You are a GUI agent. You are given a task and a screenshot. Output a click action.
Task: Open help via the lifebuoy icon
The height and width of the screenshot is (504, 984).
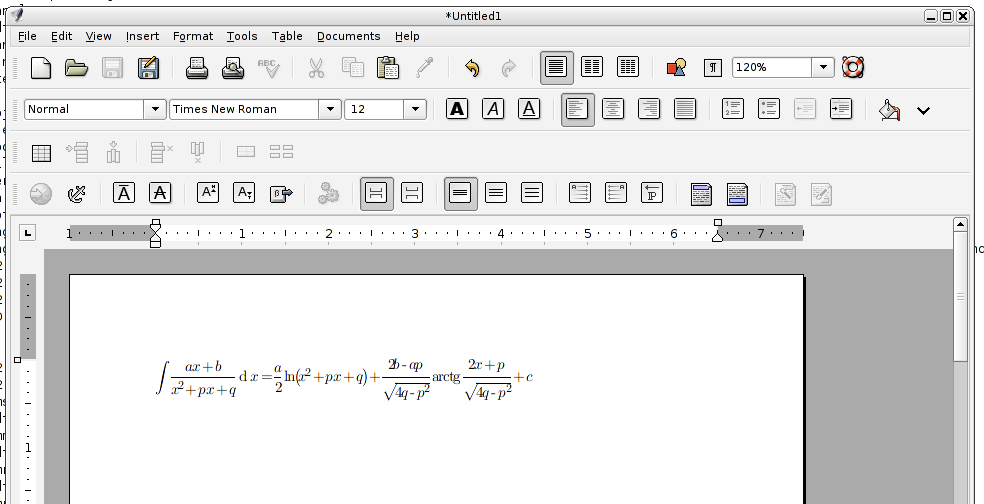853,68
